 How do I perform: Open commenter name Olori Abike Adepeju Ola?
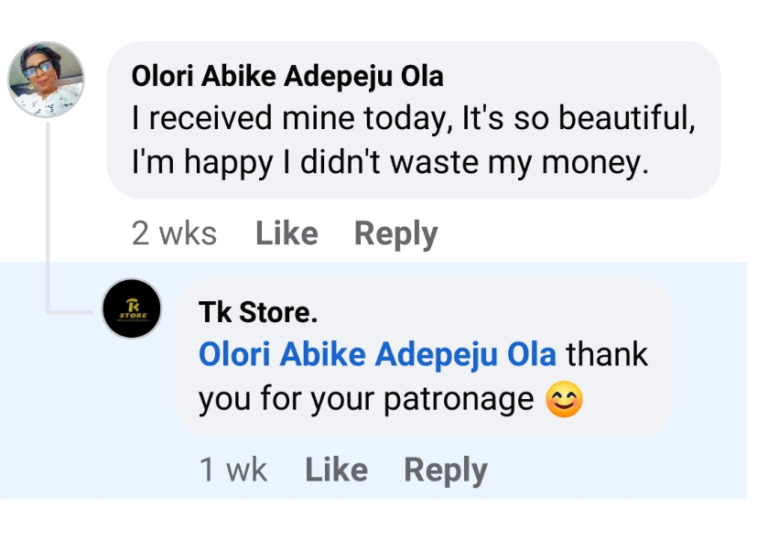(287, 77)
